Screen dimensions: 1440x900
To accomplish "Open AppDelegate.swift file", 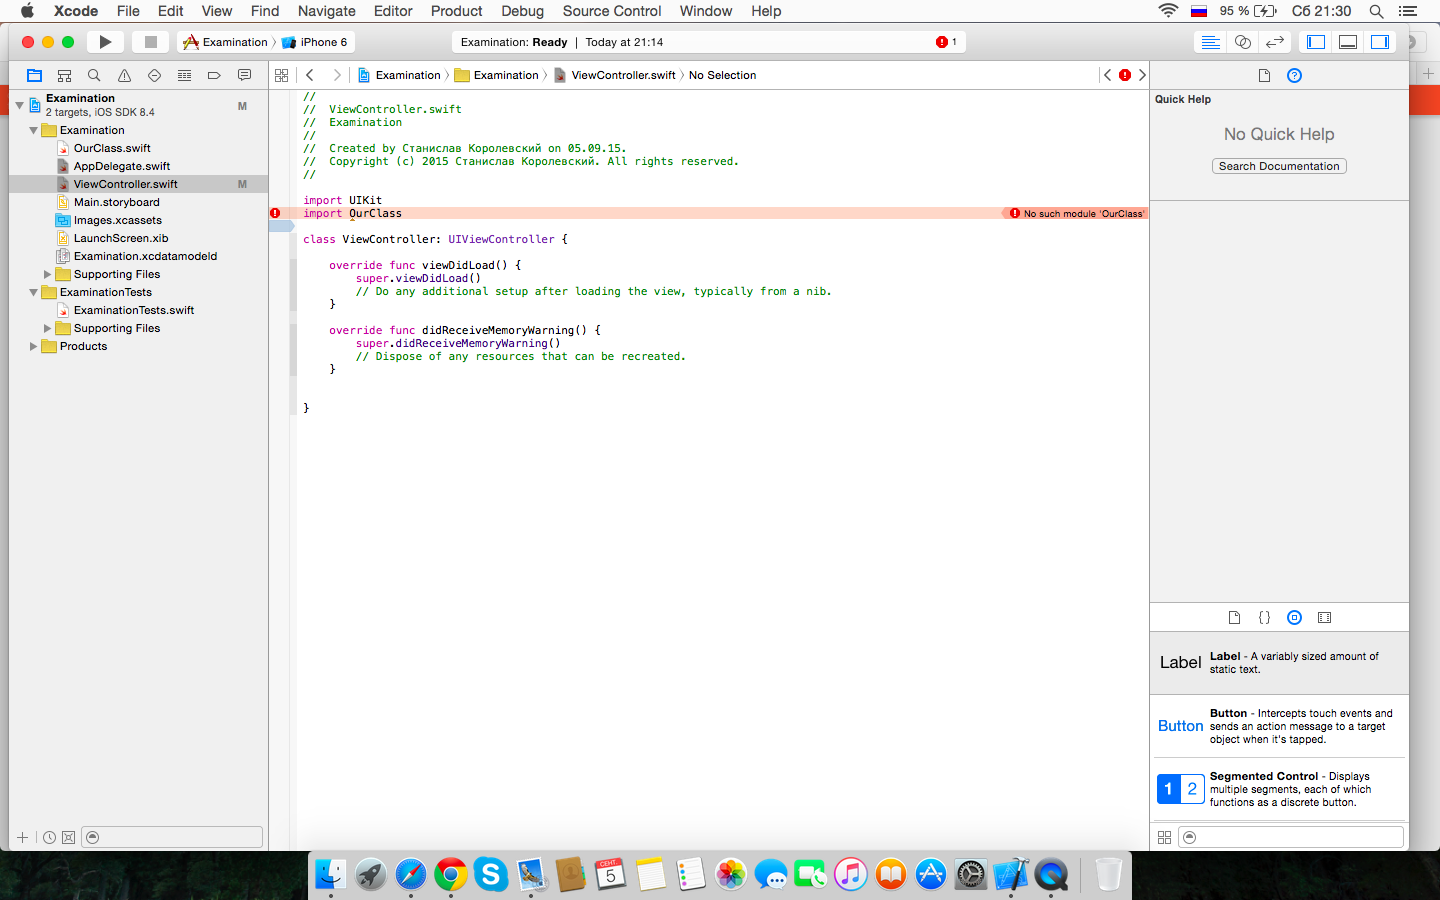I will pos(122,166).
